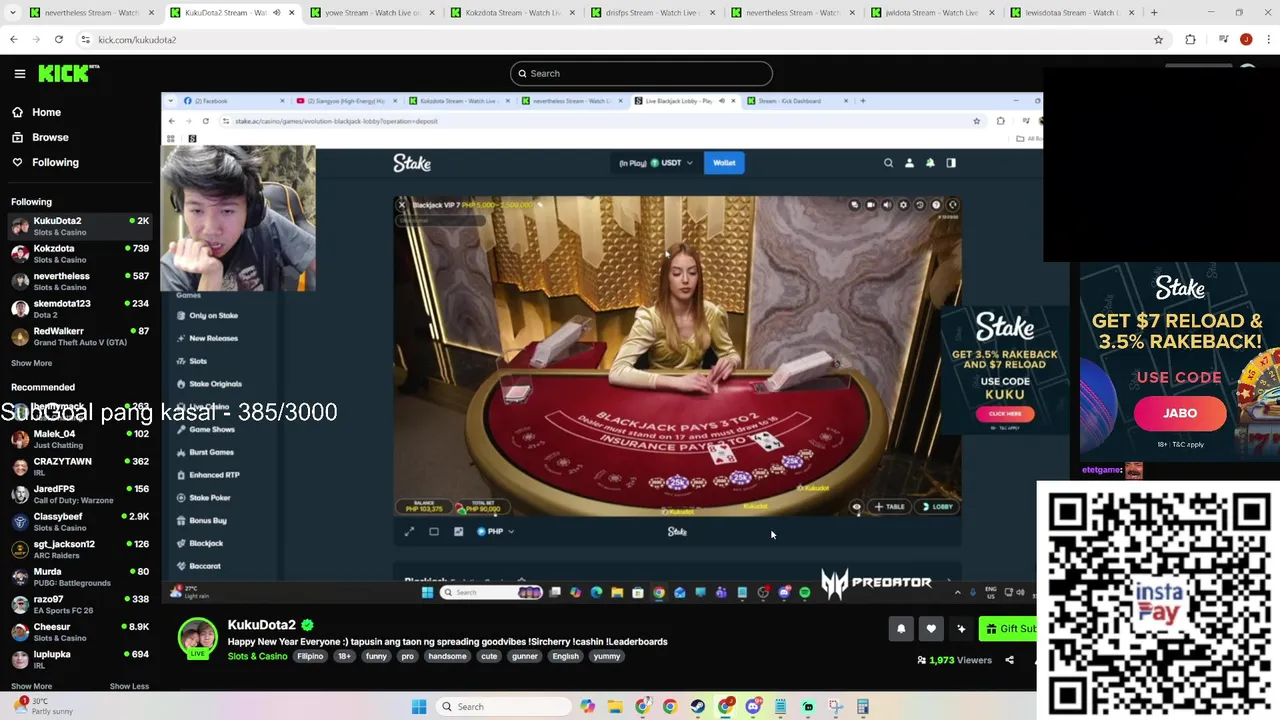
Task: Open Stake user profile icon
Action: [x=909, y=163]
